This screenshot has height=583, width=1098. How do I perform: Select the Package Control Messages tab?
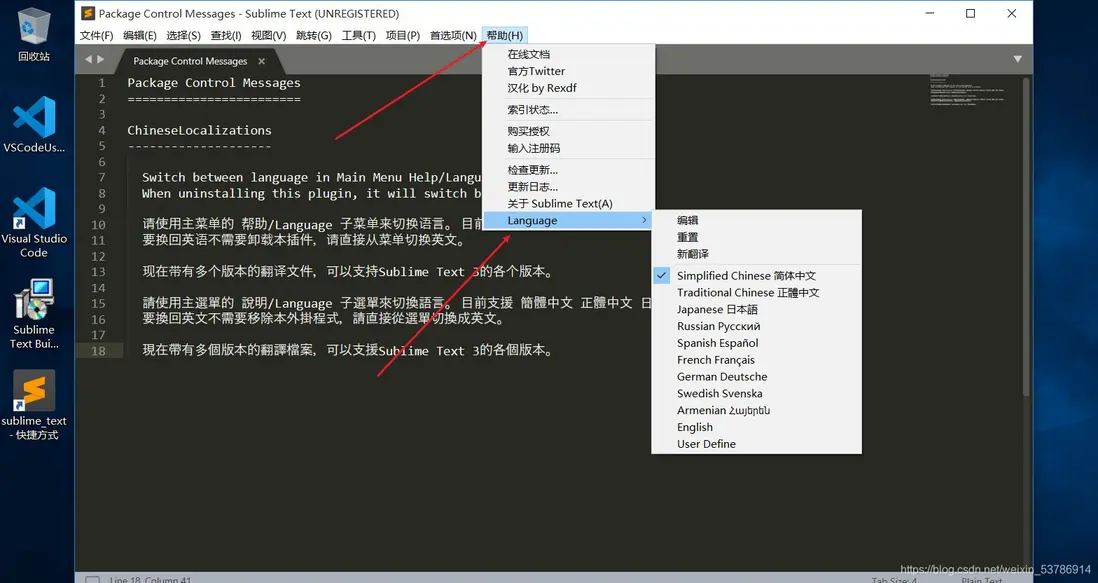[x=190, y=61]
